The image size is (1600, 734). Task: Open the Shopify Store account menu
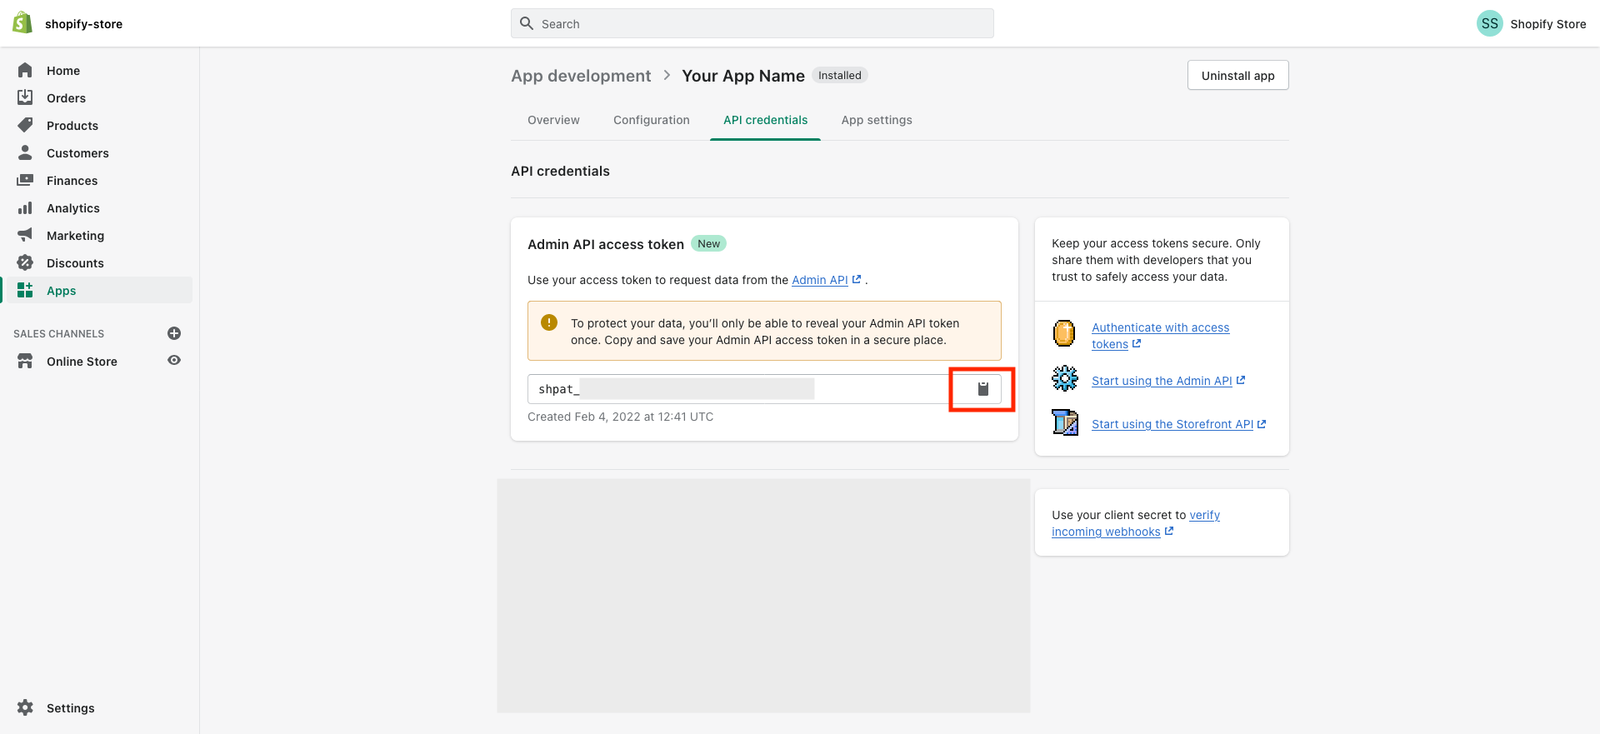tap(1531, 24)
